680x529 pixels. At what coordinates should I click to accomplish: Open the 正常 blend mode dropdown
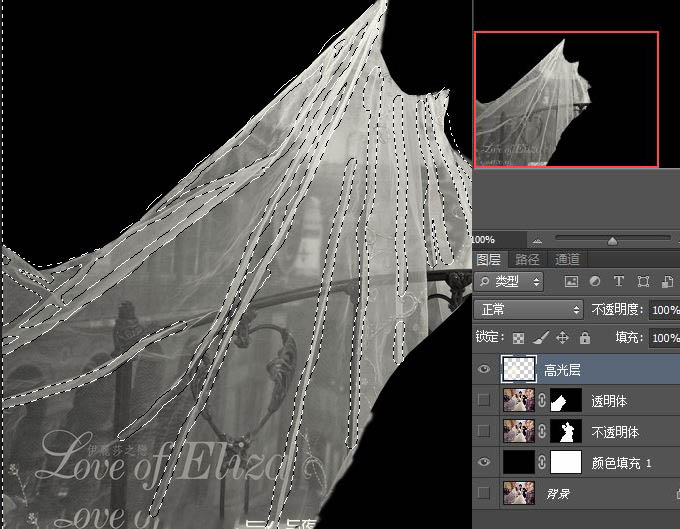(528, 310)
